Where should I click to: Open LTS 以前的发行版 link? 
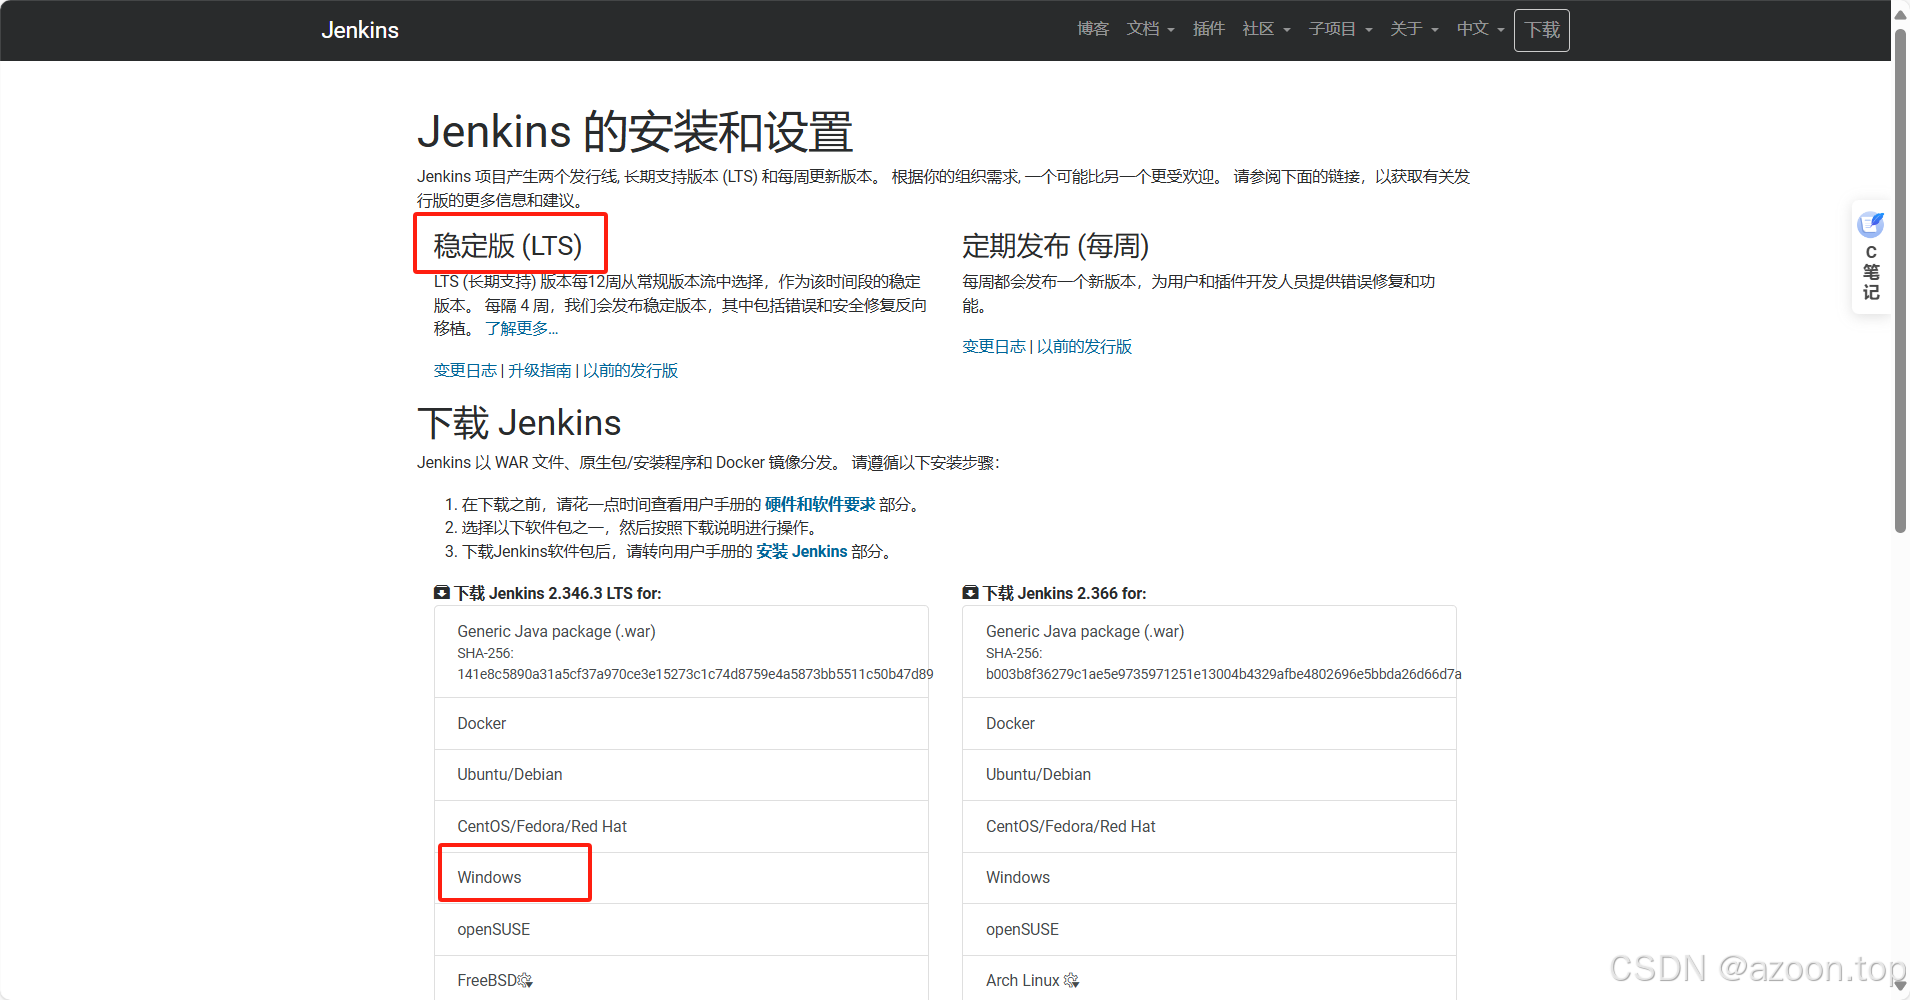click(630, 370)
